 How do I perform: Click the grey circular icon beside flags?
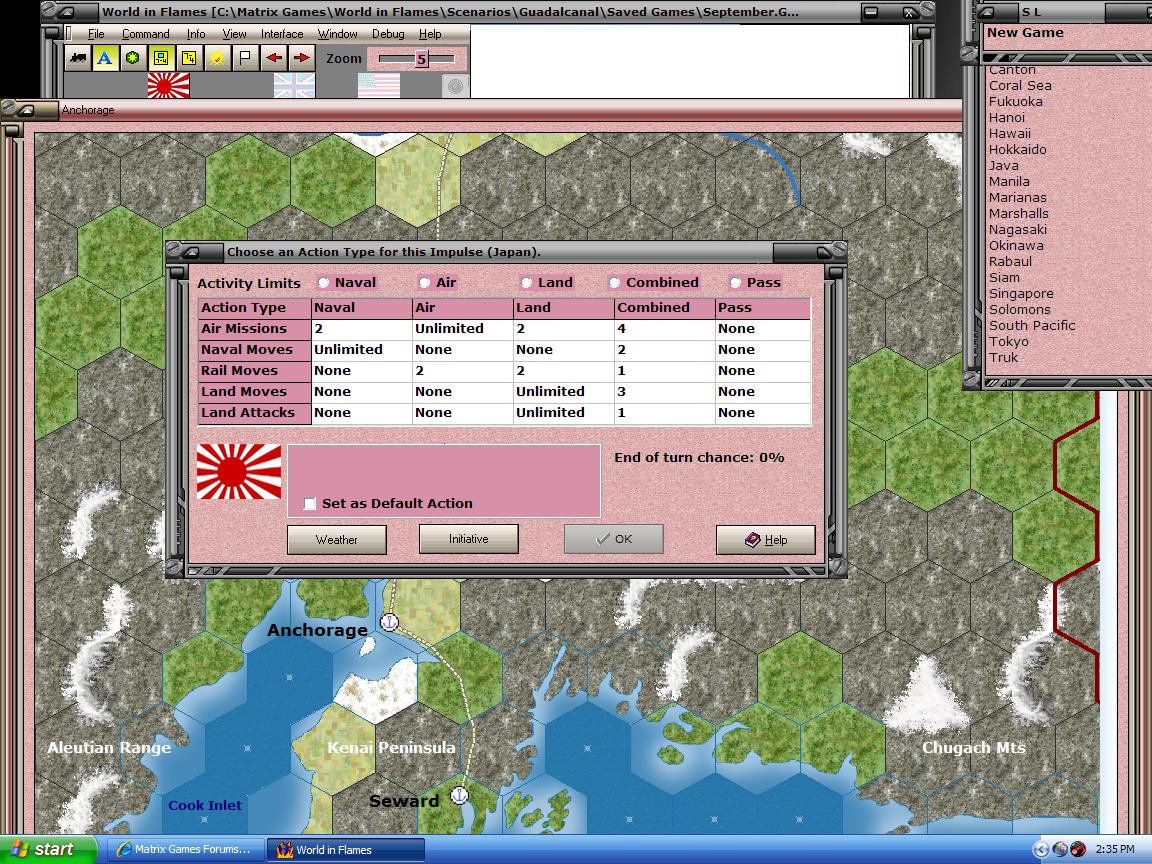[455, 87]
